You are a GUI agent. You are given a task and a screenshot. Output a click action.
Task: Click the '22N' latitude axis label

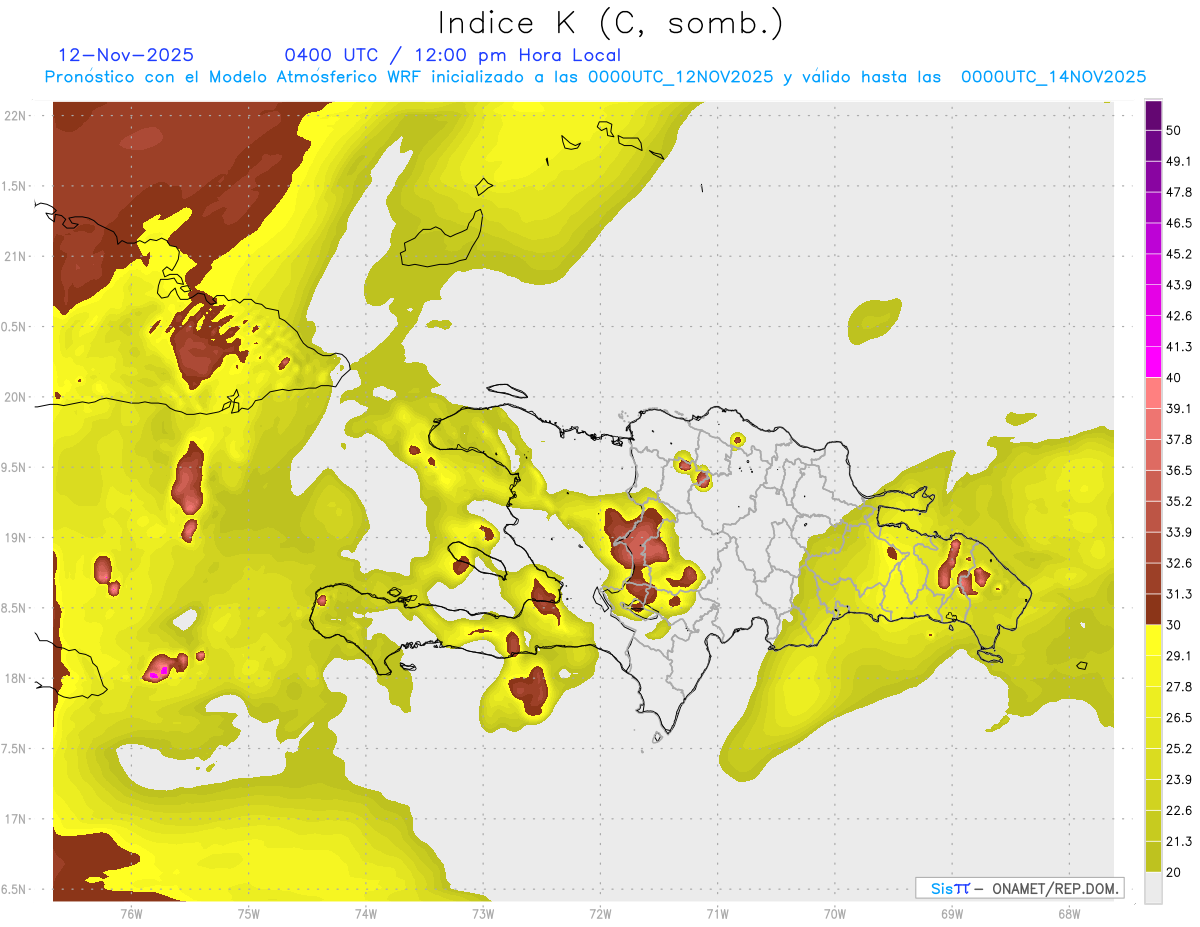(x=16, y=115)
